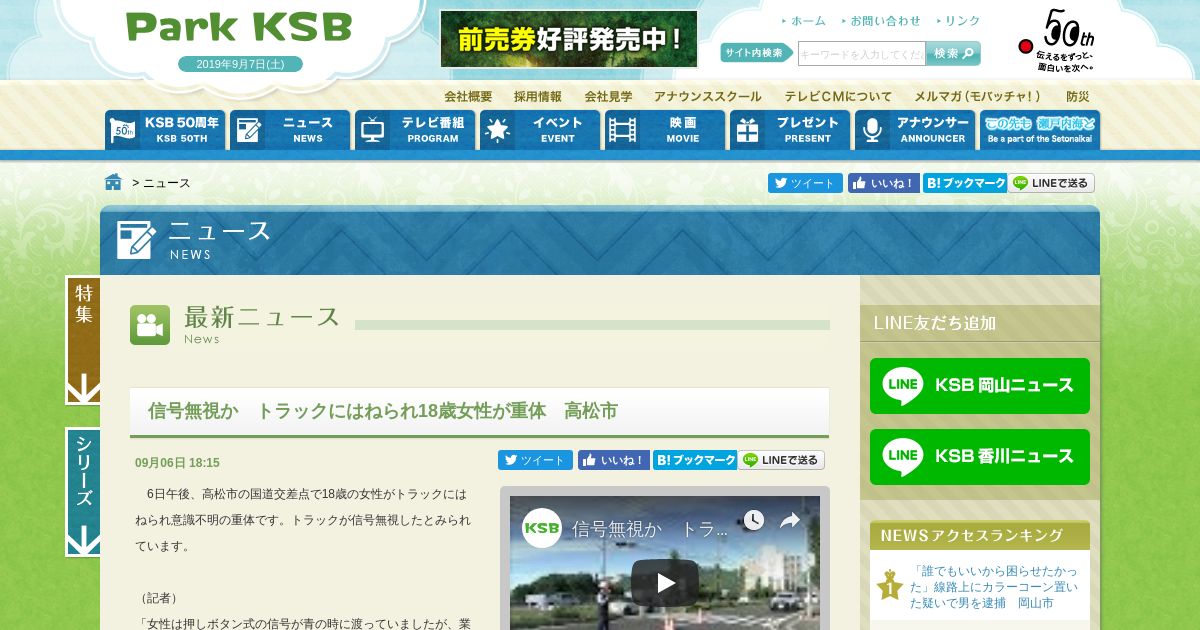This screenshot has width=1200, height=630.
Task: Open the お問い合わせ link
Action: pos(880,21)
